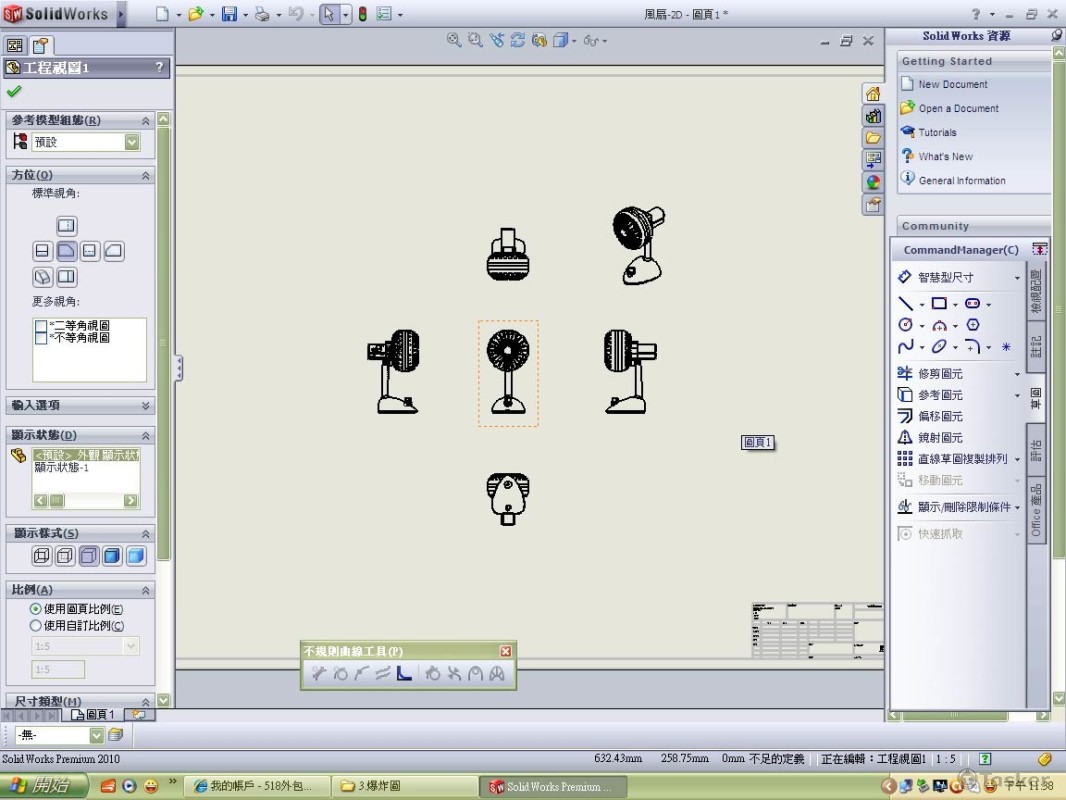1066x800 pixels.
Task: Expand the 輸入選項 section
Action: coord(146,405)
